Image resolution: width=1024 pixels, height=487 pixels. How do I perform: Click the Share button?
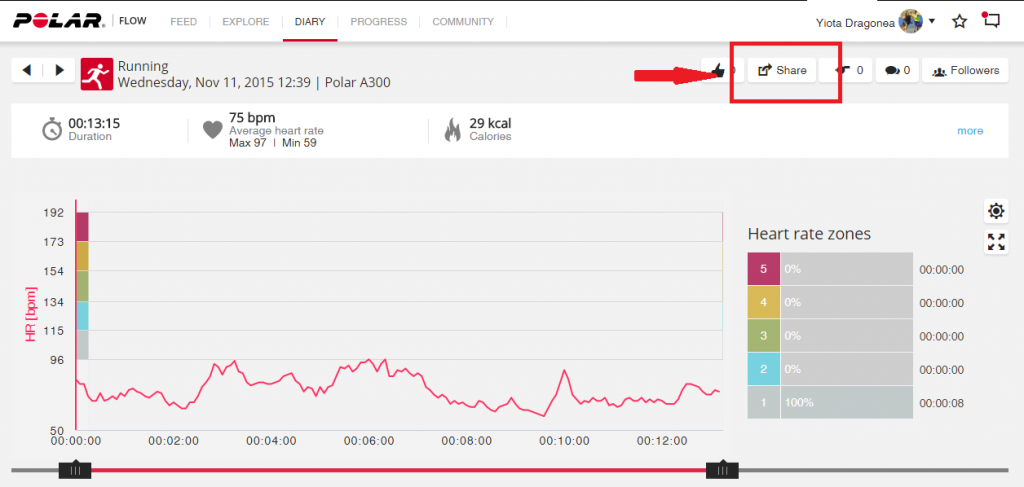coord(782,71)
